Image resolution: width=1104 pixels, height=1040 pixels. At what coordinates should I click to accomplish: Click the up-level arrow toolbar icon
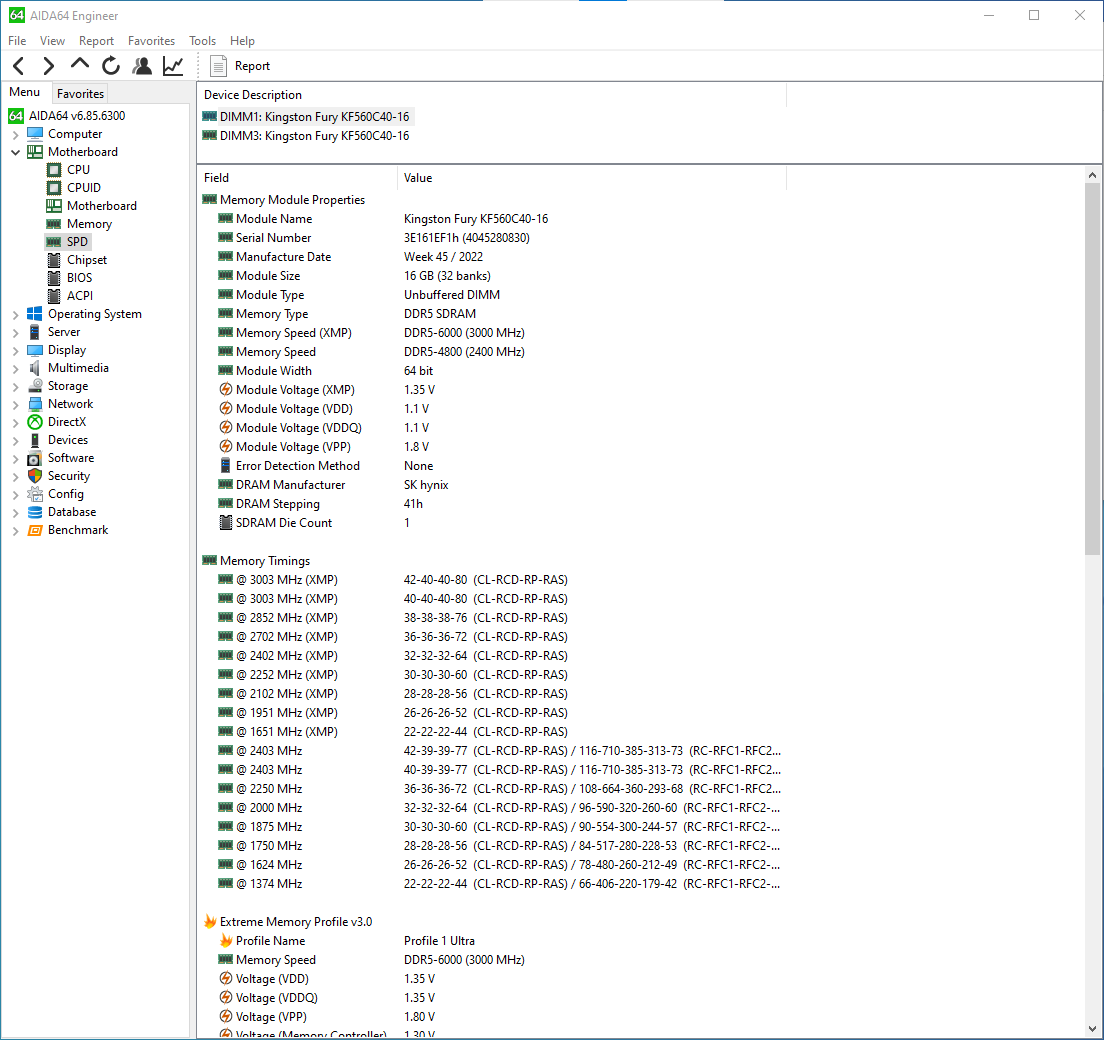(x=80, y=64)
